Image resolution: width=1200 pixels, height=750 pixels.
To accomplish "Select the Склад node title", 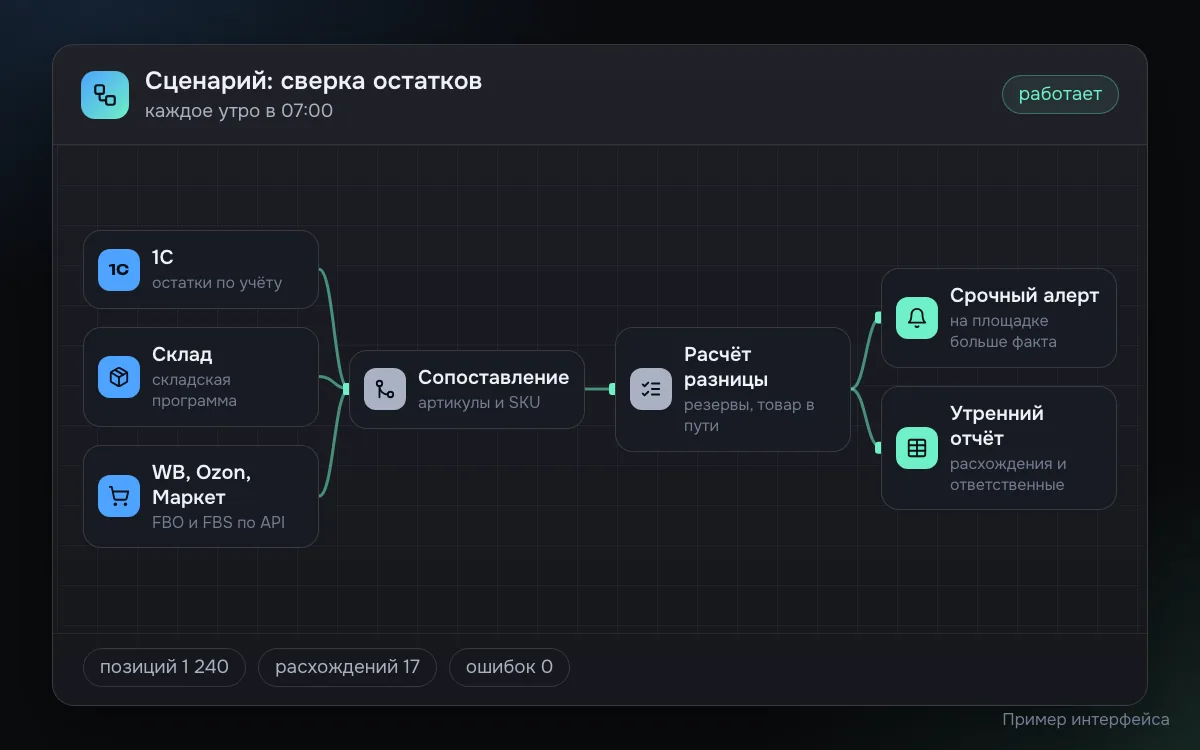I will (182, 355).
